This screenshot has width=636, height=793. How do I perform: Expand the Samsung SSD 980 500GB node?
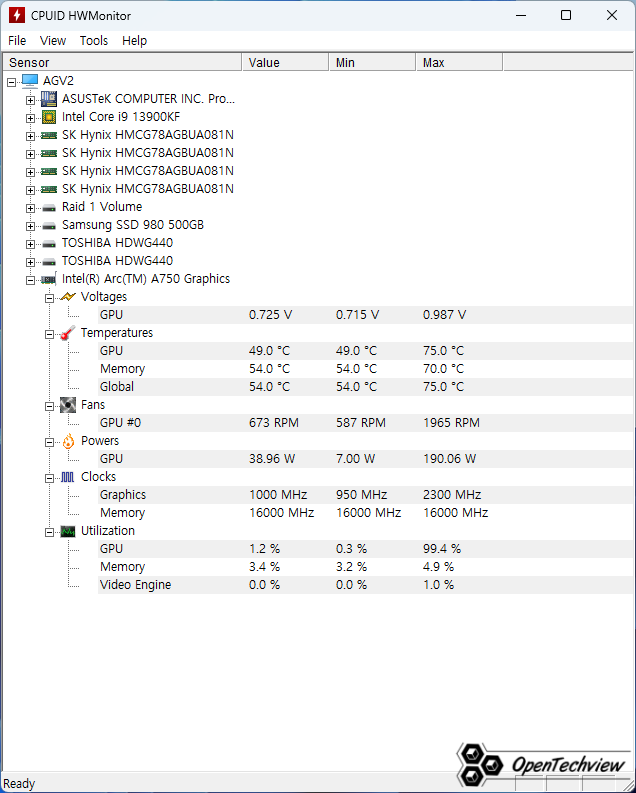[x=30, y=227]
